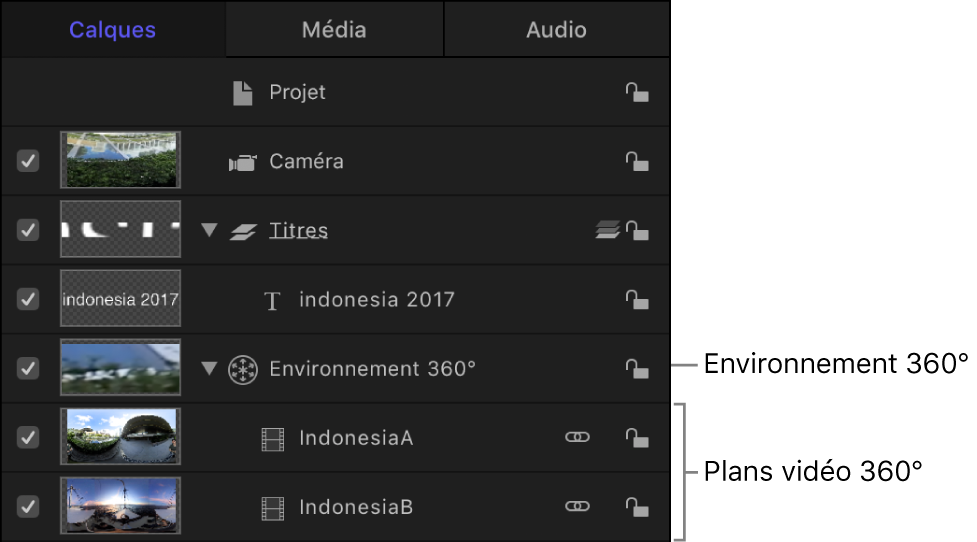Lock the indonesia 2017 text layer
Image resolution: width=977 pixels, height=542 pixels.
(637, 300)
